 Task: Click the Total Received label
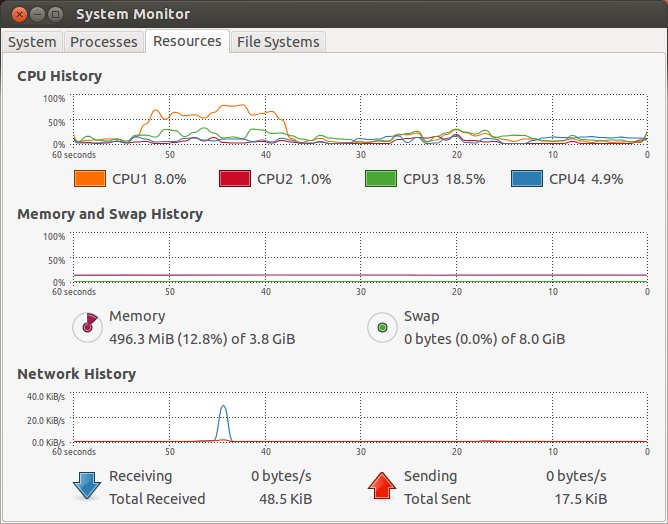click(x=157, y=499)
